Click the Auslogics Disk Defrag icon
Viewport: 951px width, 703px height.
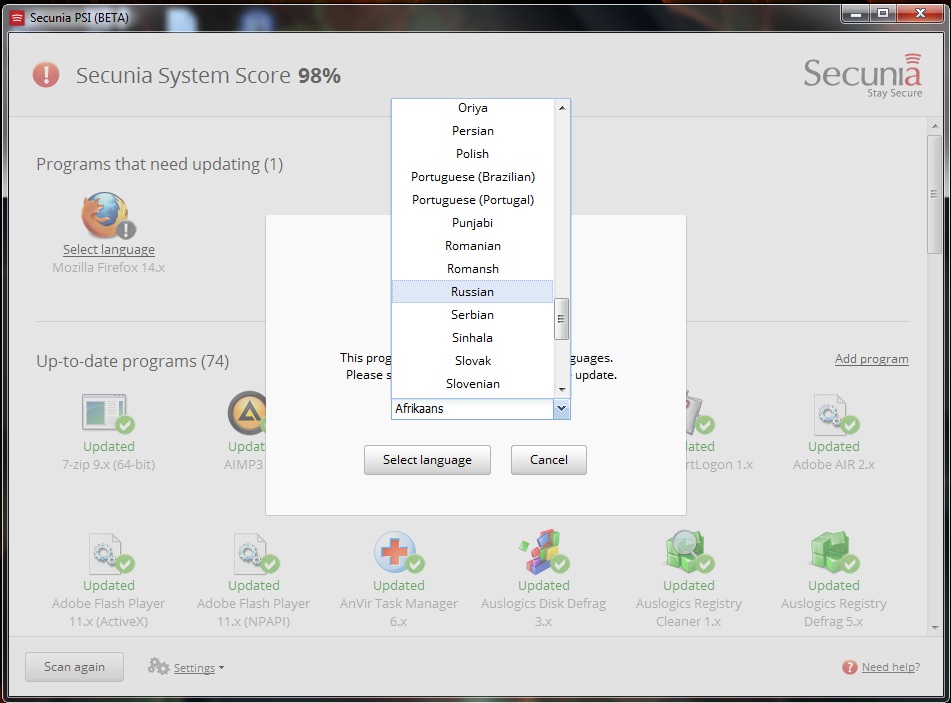(x=544, y=551)
